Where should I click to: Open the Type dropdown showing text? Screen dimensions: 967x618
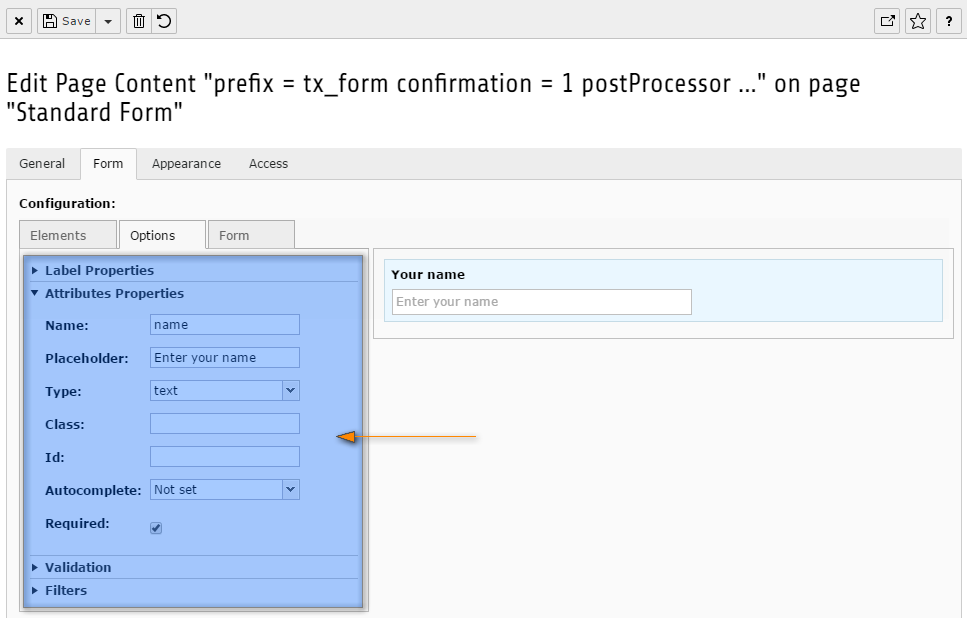pos(224,390)
